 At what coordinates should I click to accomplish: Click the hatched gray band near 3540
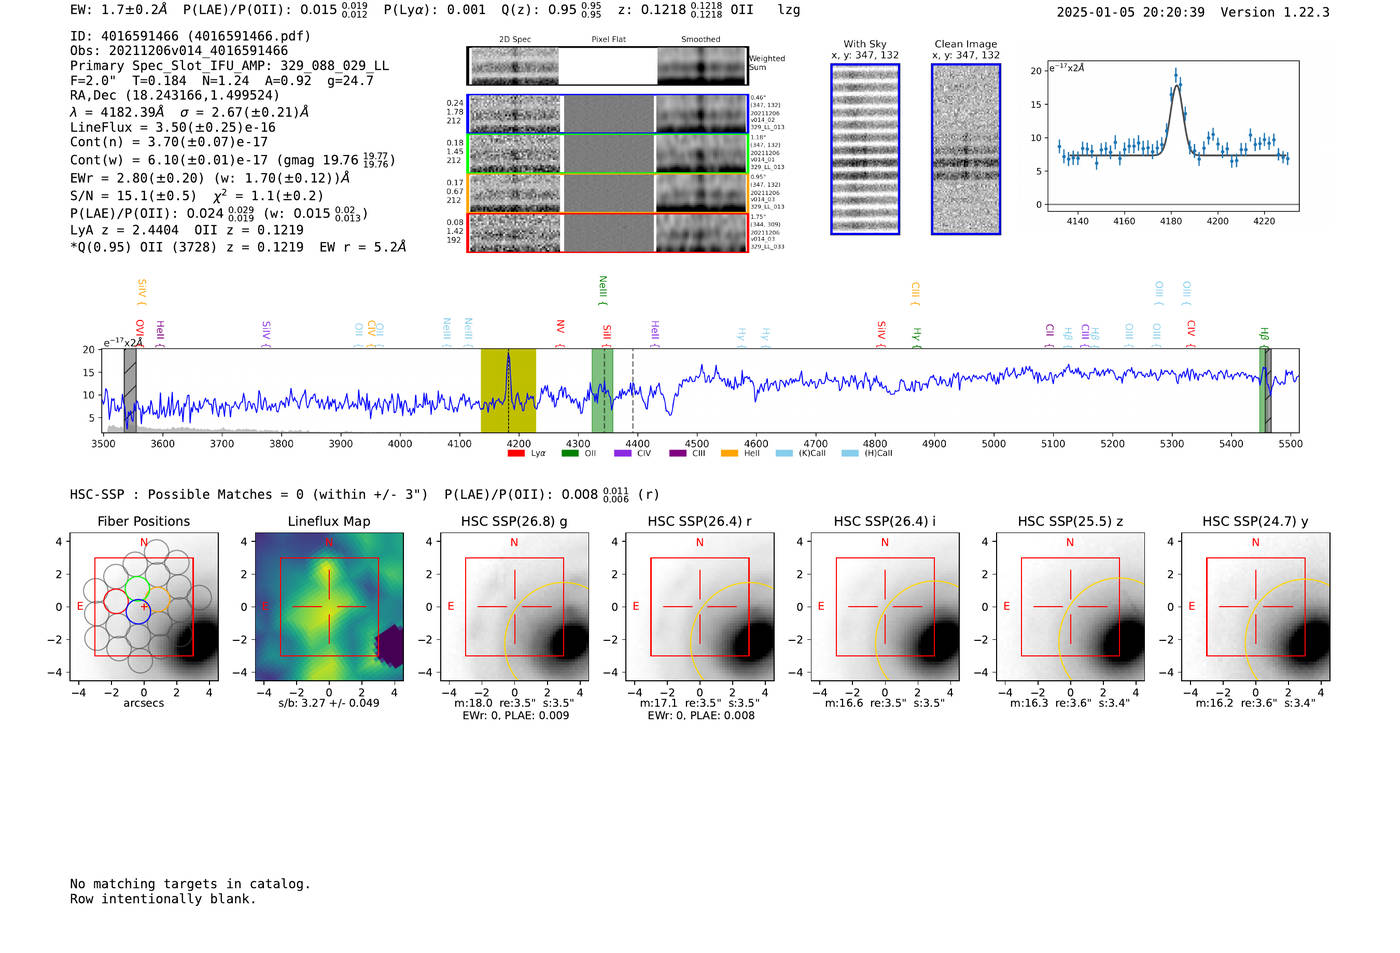(x=130, y=391)
